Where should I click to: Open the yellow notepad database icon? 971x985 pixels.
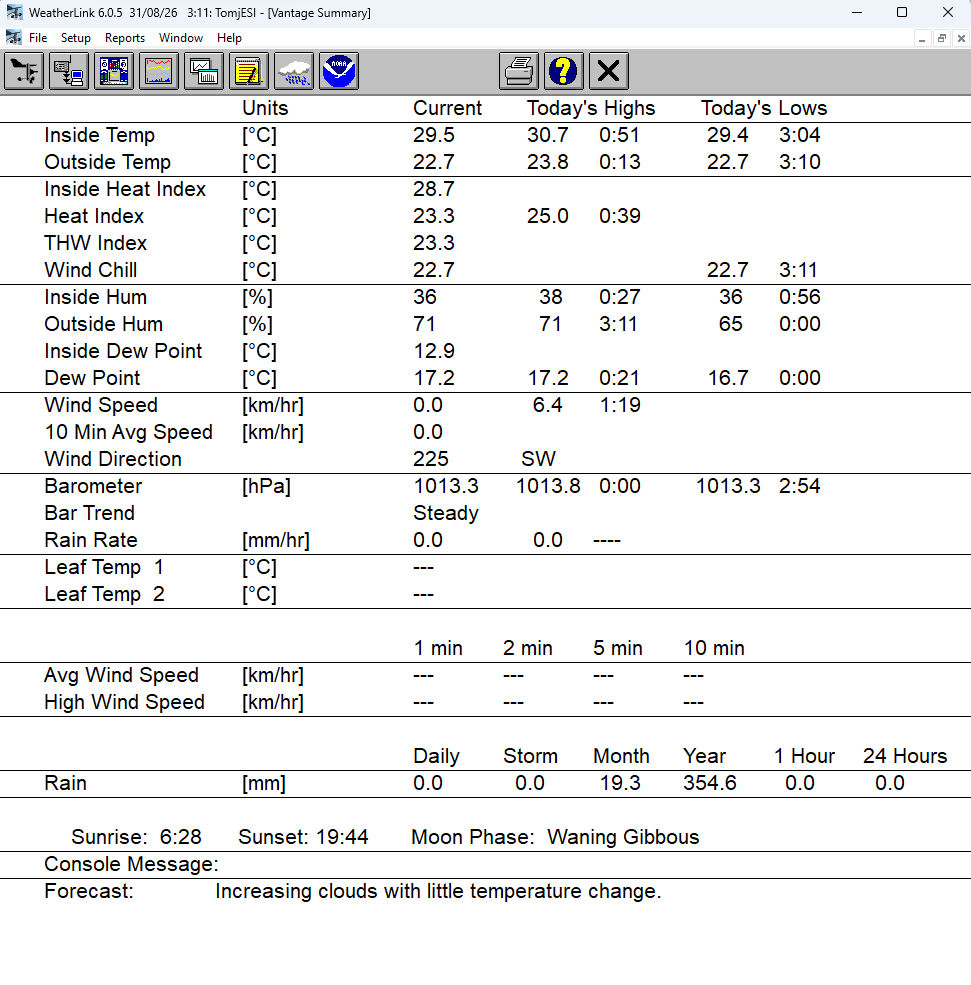click(249, 71)
